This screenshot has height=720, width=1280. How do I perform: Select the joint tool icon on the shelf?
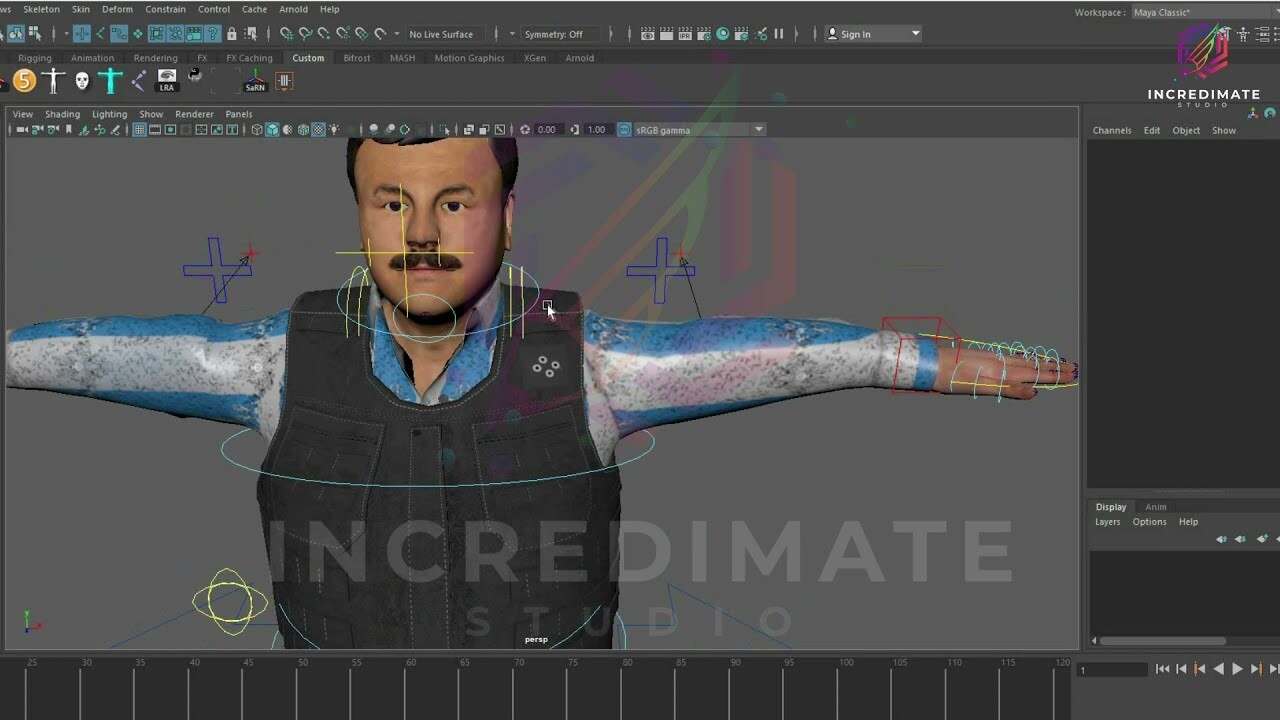(x=139, y=80)
